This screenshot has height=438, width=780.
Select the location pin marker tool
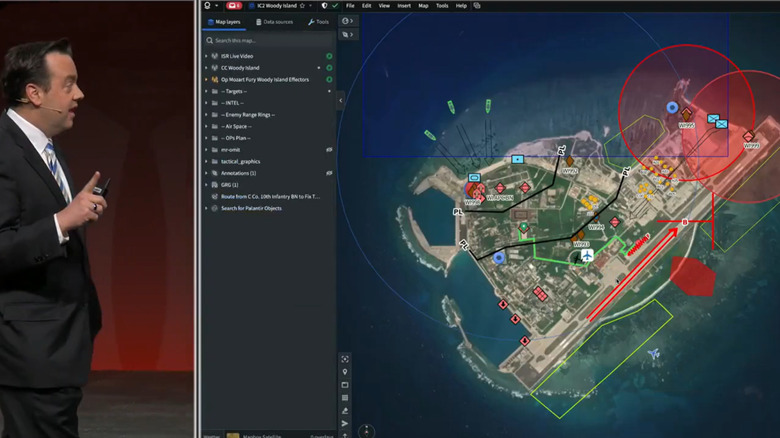click(x=345, y=372)
